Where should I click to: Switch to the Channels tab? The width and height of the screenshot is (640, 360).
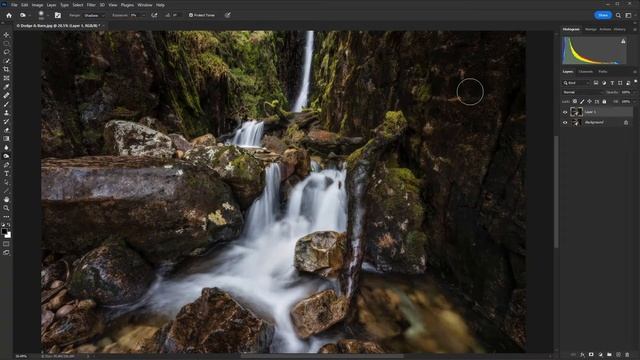click(x=586, y=71)
